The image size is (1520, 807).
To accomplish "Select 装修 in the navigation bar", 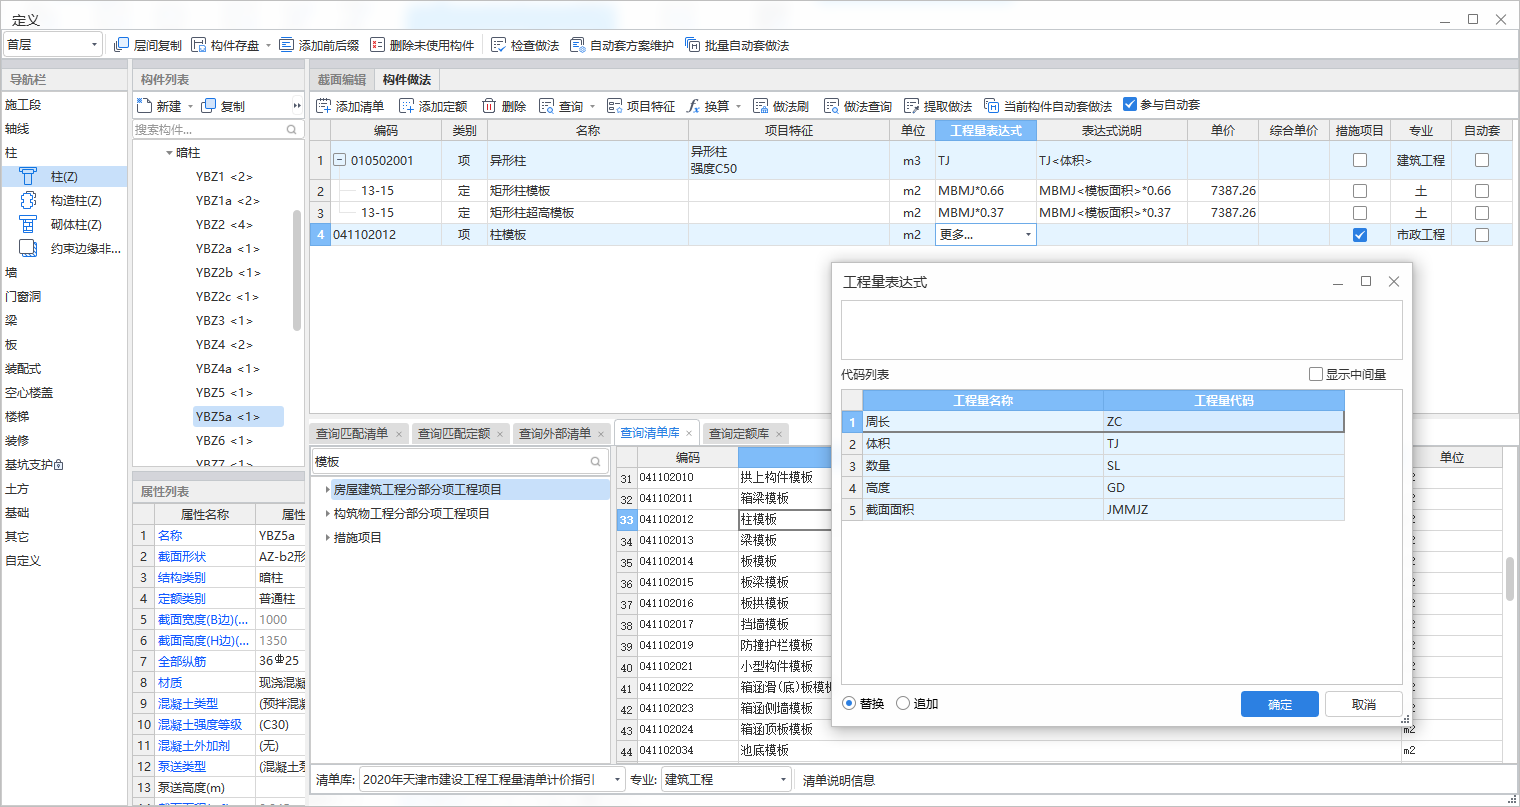I will coord(17,440).
